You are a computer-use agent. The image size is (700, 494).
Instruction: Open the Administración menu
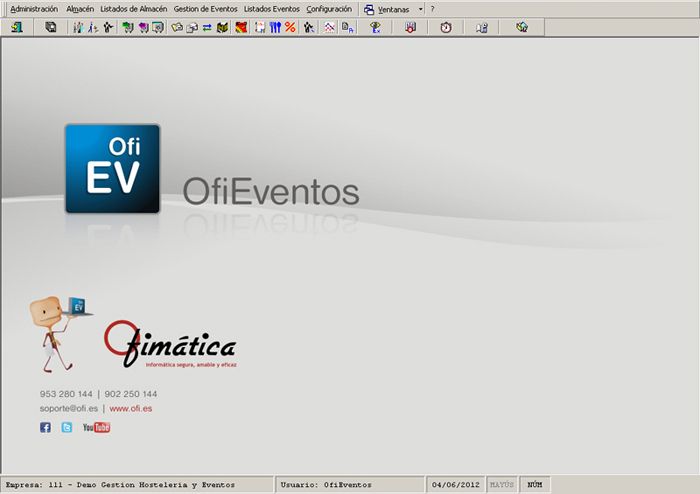pos(34,9)
